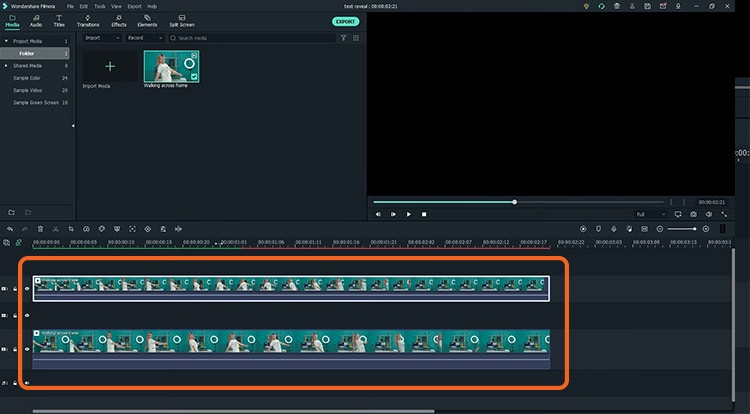Open Sample Green Screen library item
The width and height of the screenshot is (750, 414).
tap(36, 102)
